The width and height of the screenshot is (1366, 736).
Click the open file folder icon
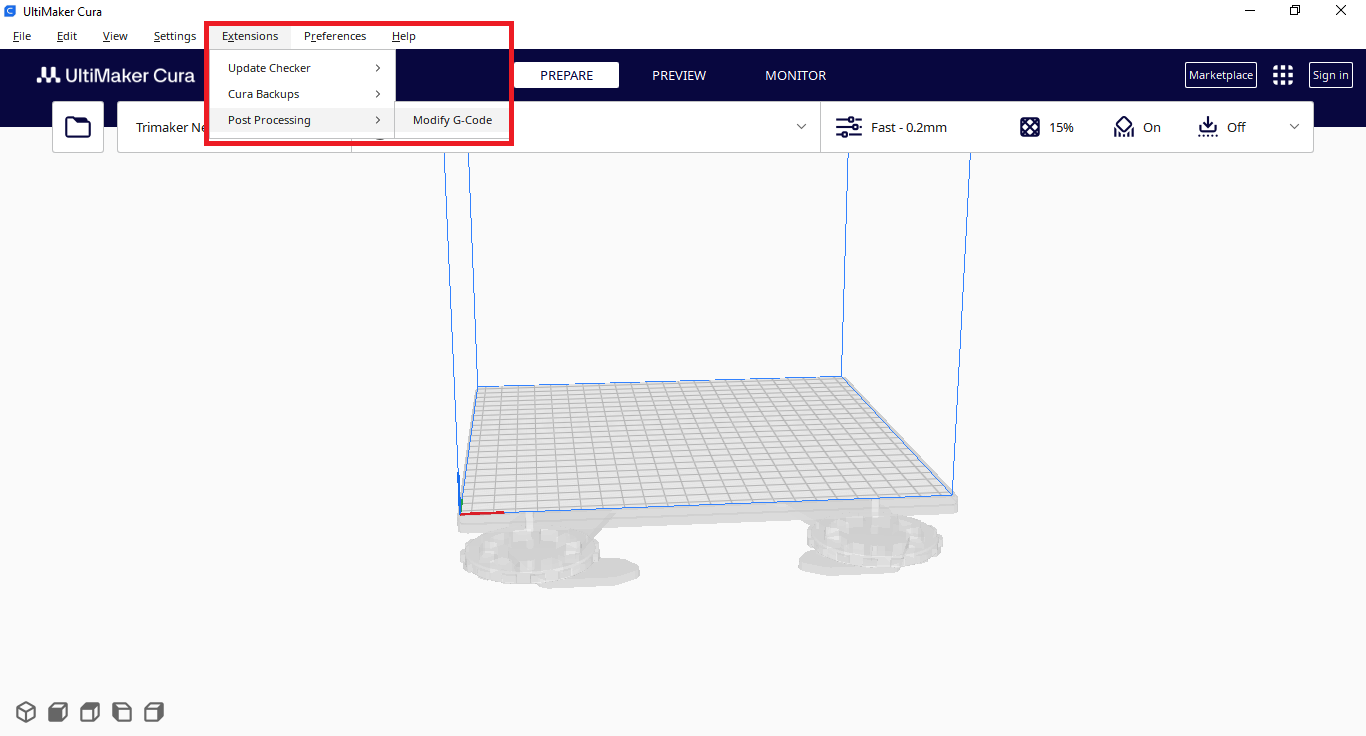coord(78,127)
